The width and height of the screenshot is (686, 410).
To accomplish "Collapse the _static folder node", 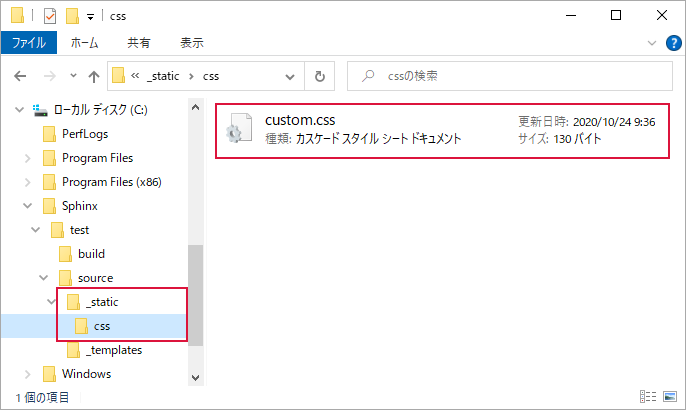I will [51, 302].
